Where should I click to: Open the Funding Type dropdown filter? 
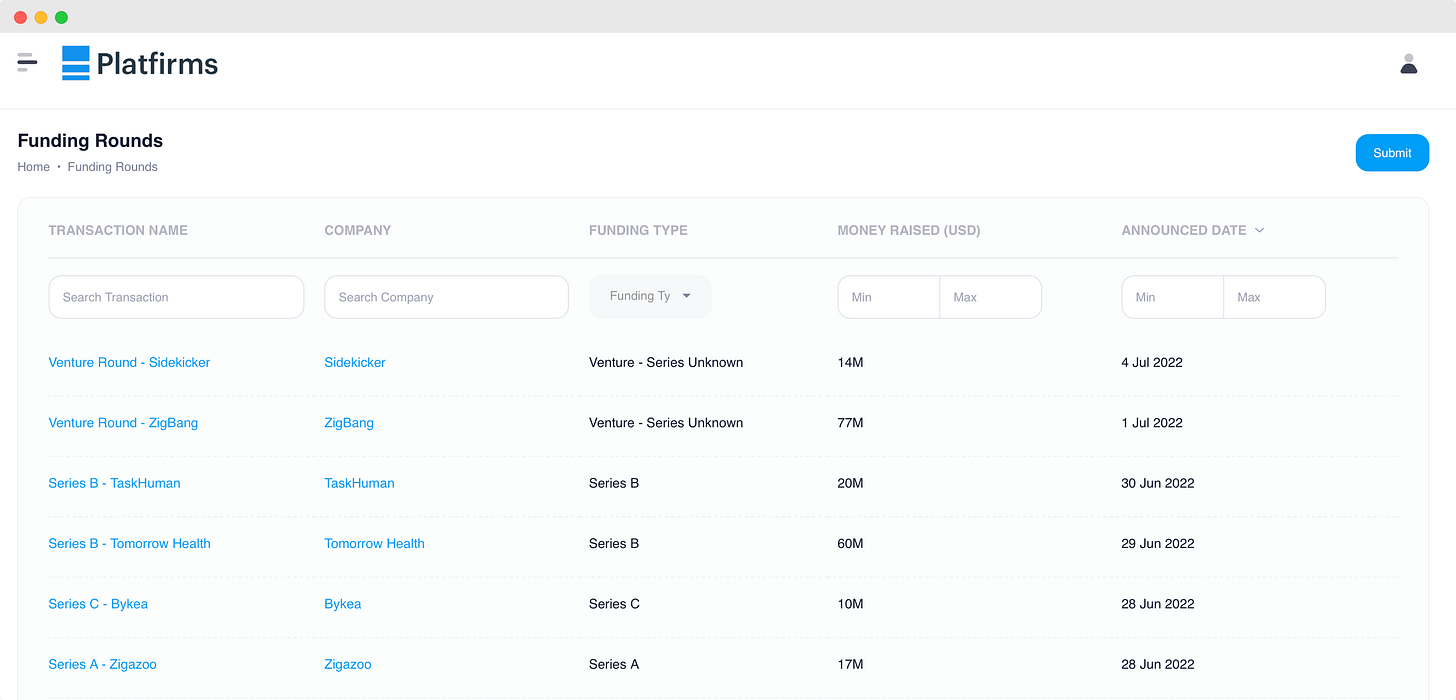click(x=650, y=297)
